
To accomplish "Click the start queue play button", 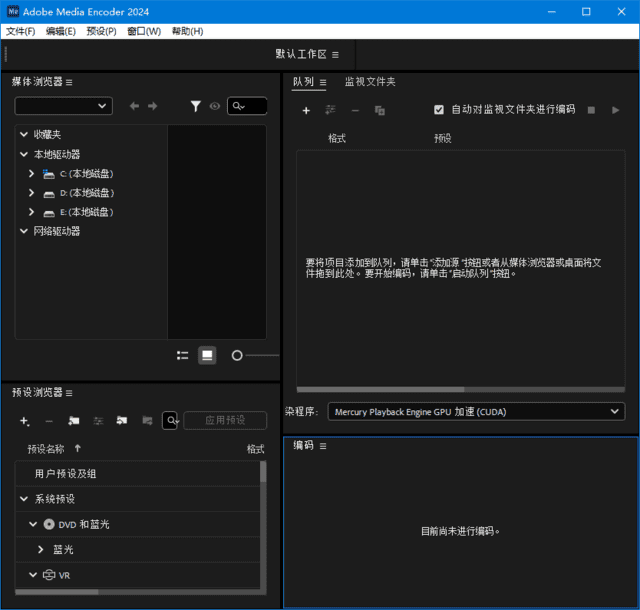I will click(x=616, y=110).
